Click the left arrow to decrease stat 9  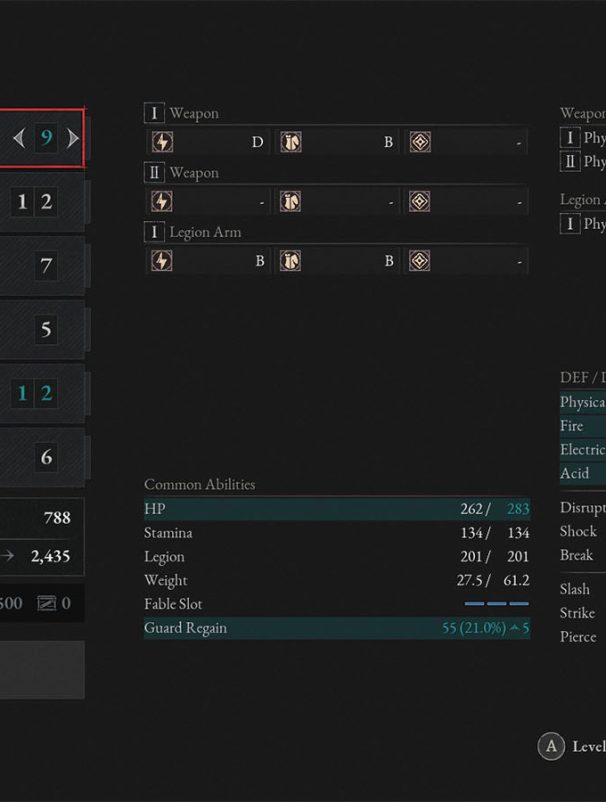(19, 138)
